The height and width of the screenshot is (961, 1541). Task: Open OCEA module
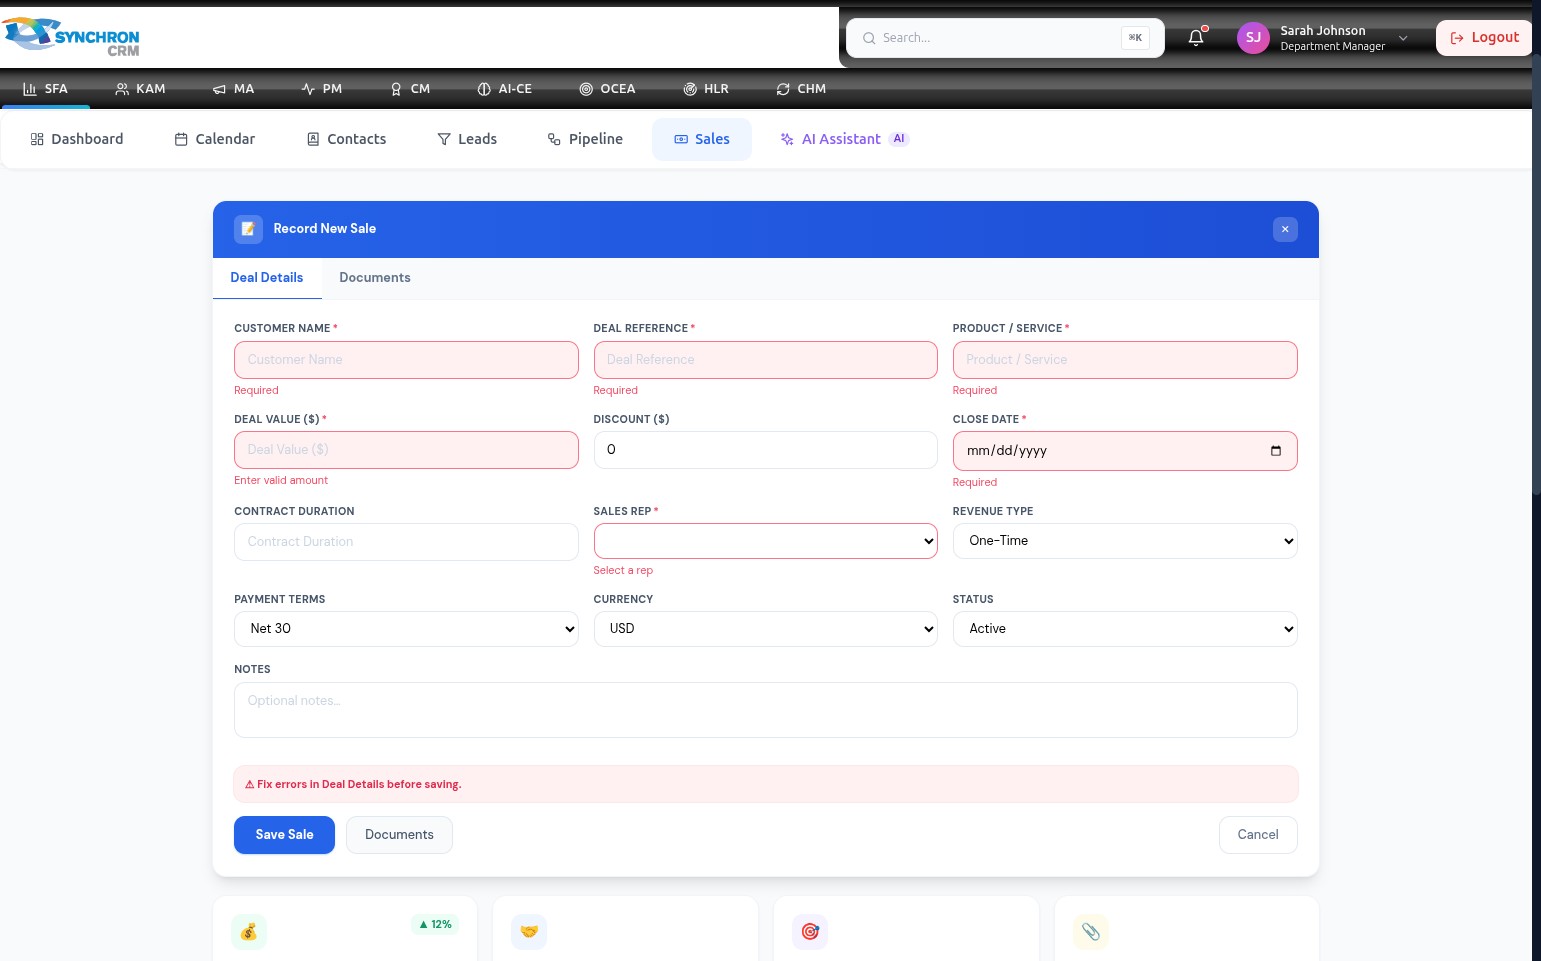coord(607,89)
